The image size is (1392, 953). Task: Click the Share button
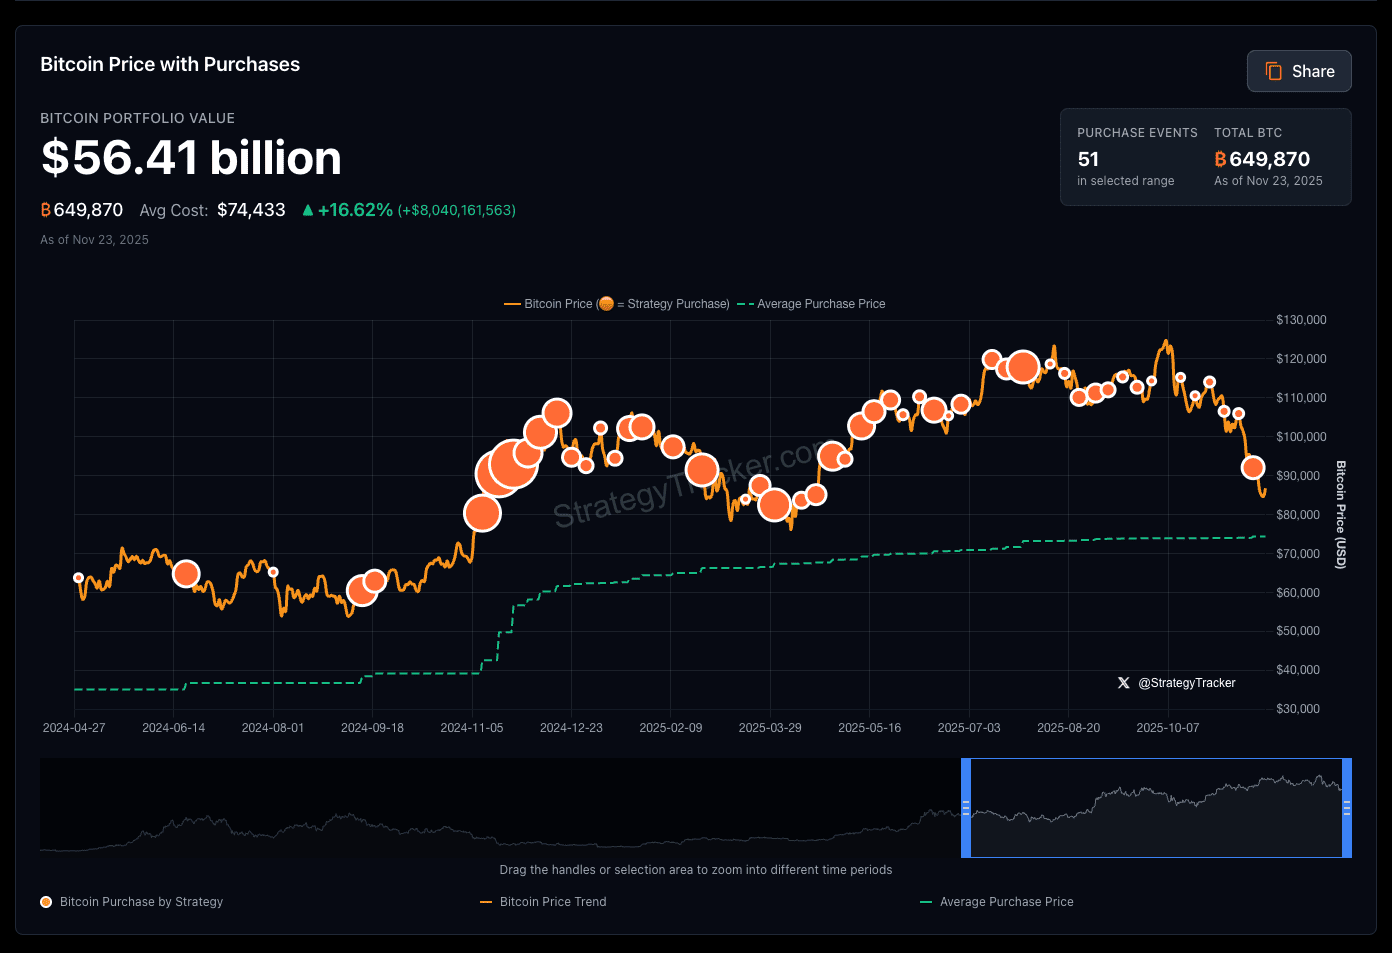coord(1298,71)
